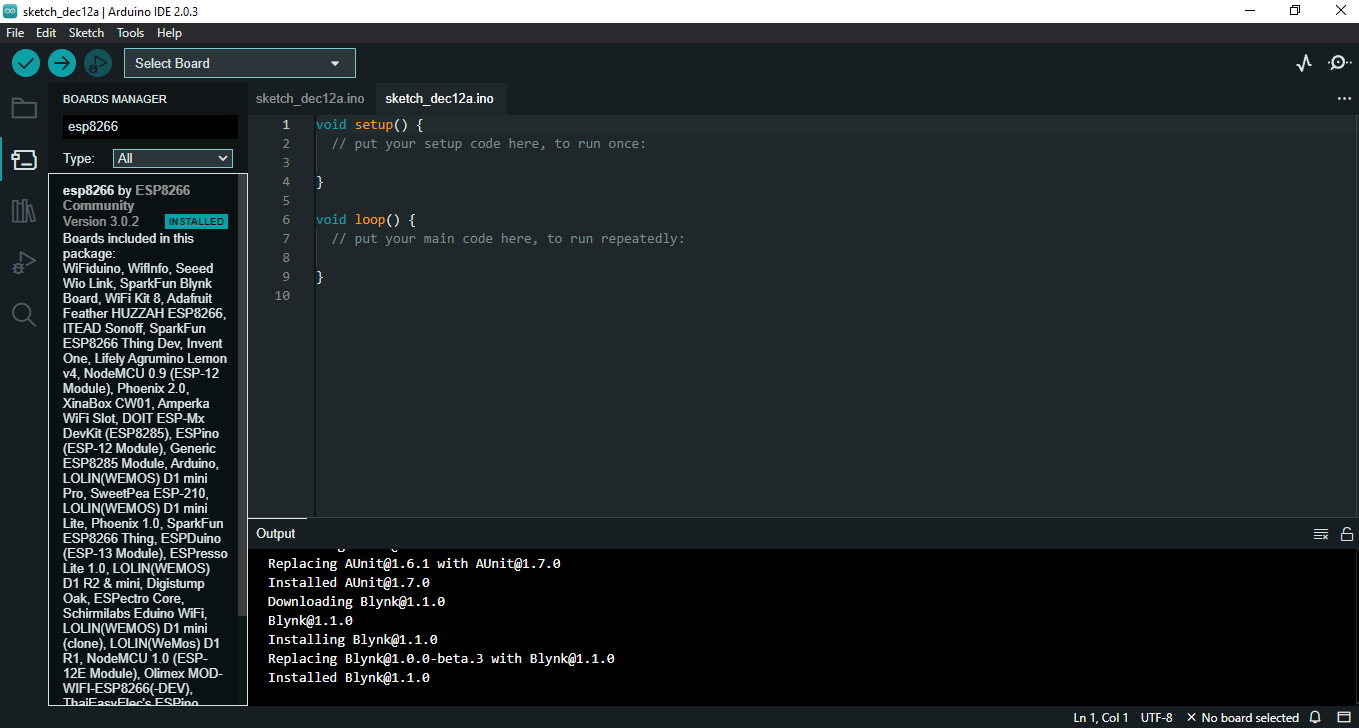Click the 'No board selected' status item
1359x728 pixels.
1242,718
